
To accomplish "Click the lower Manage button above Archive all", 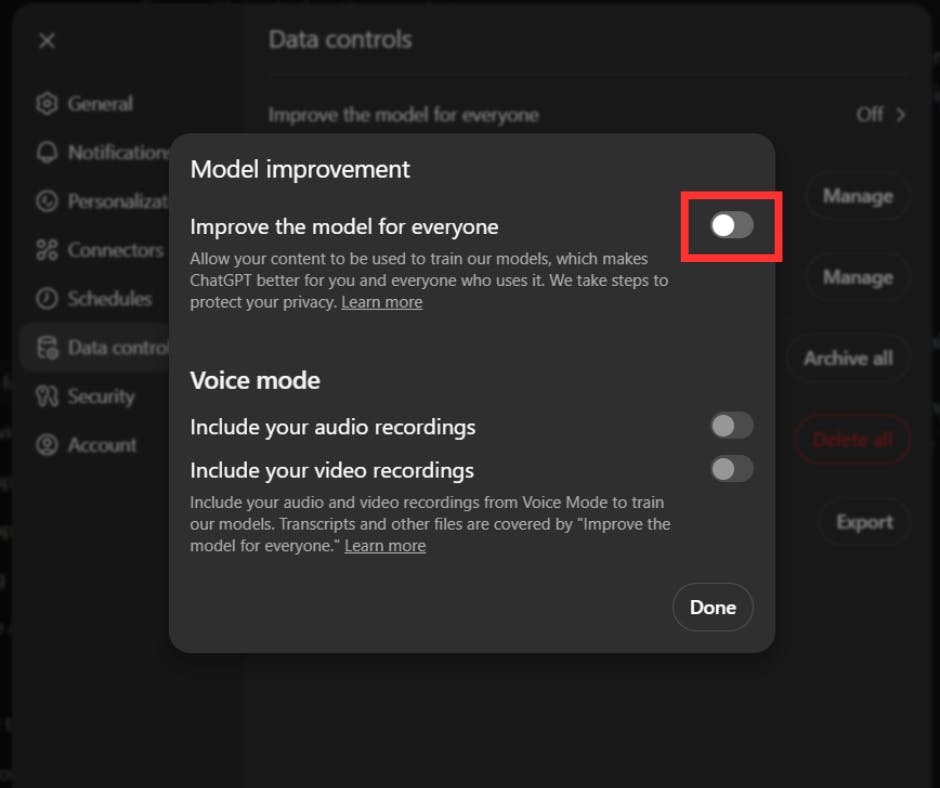I will pyautogui.click(x=857, y=277).
